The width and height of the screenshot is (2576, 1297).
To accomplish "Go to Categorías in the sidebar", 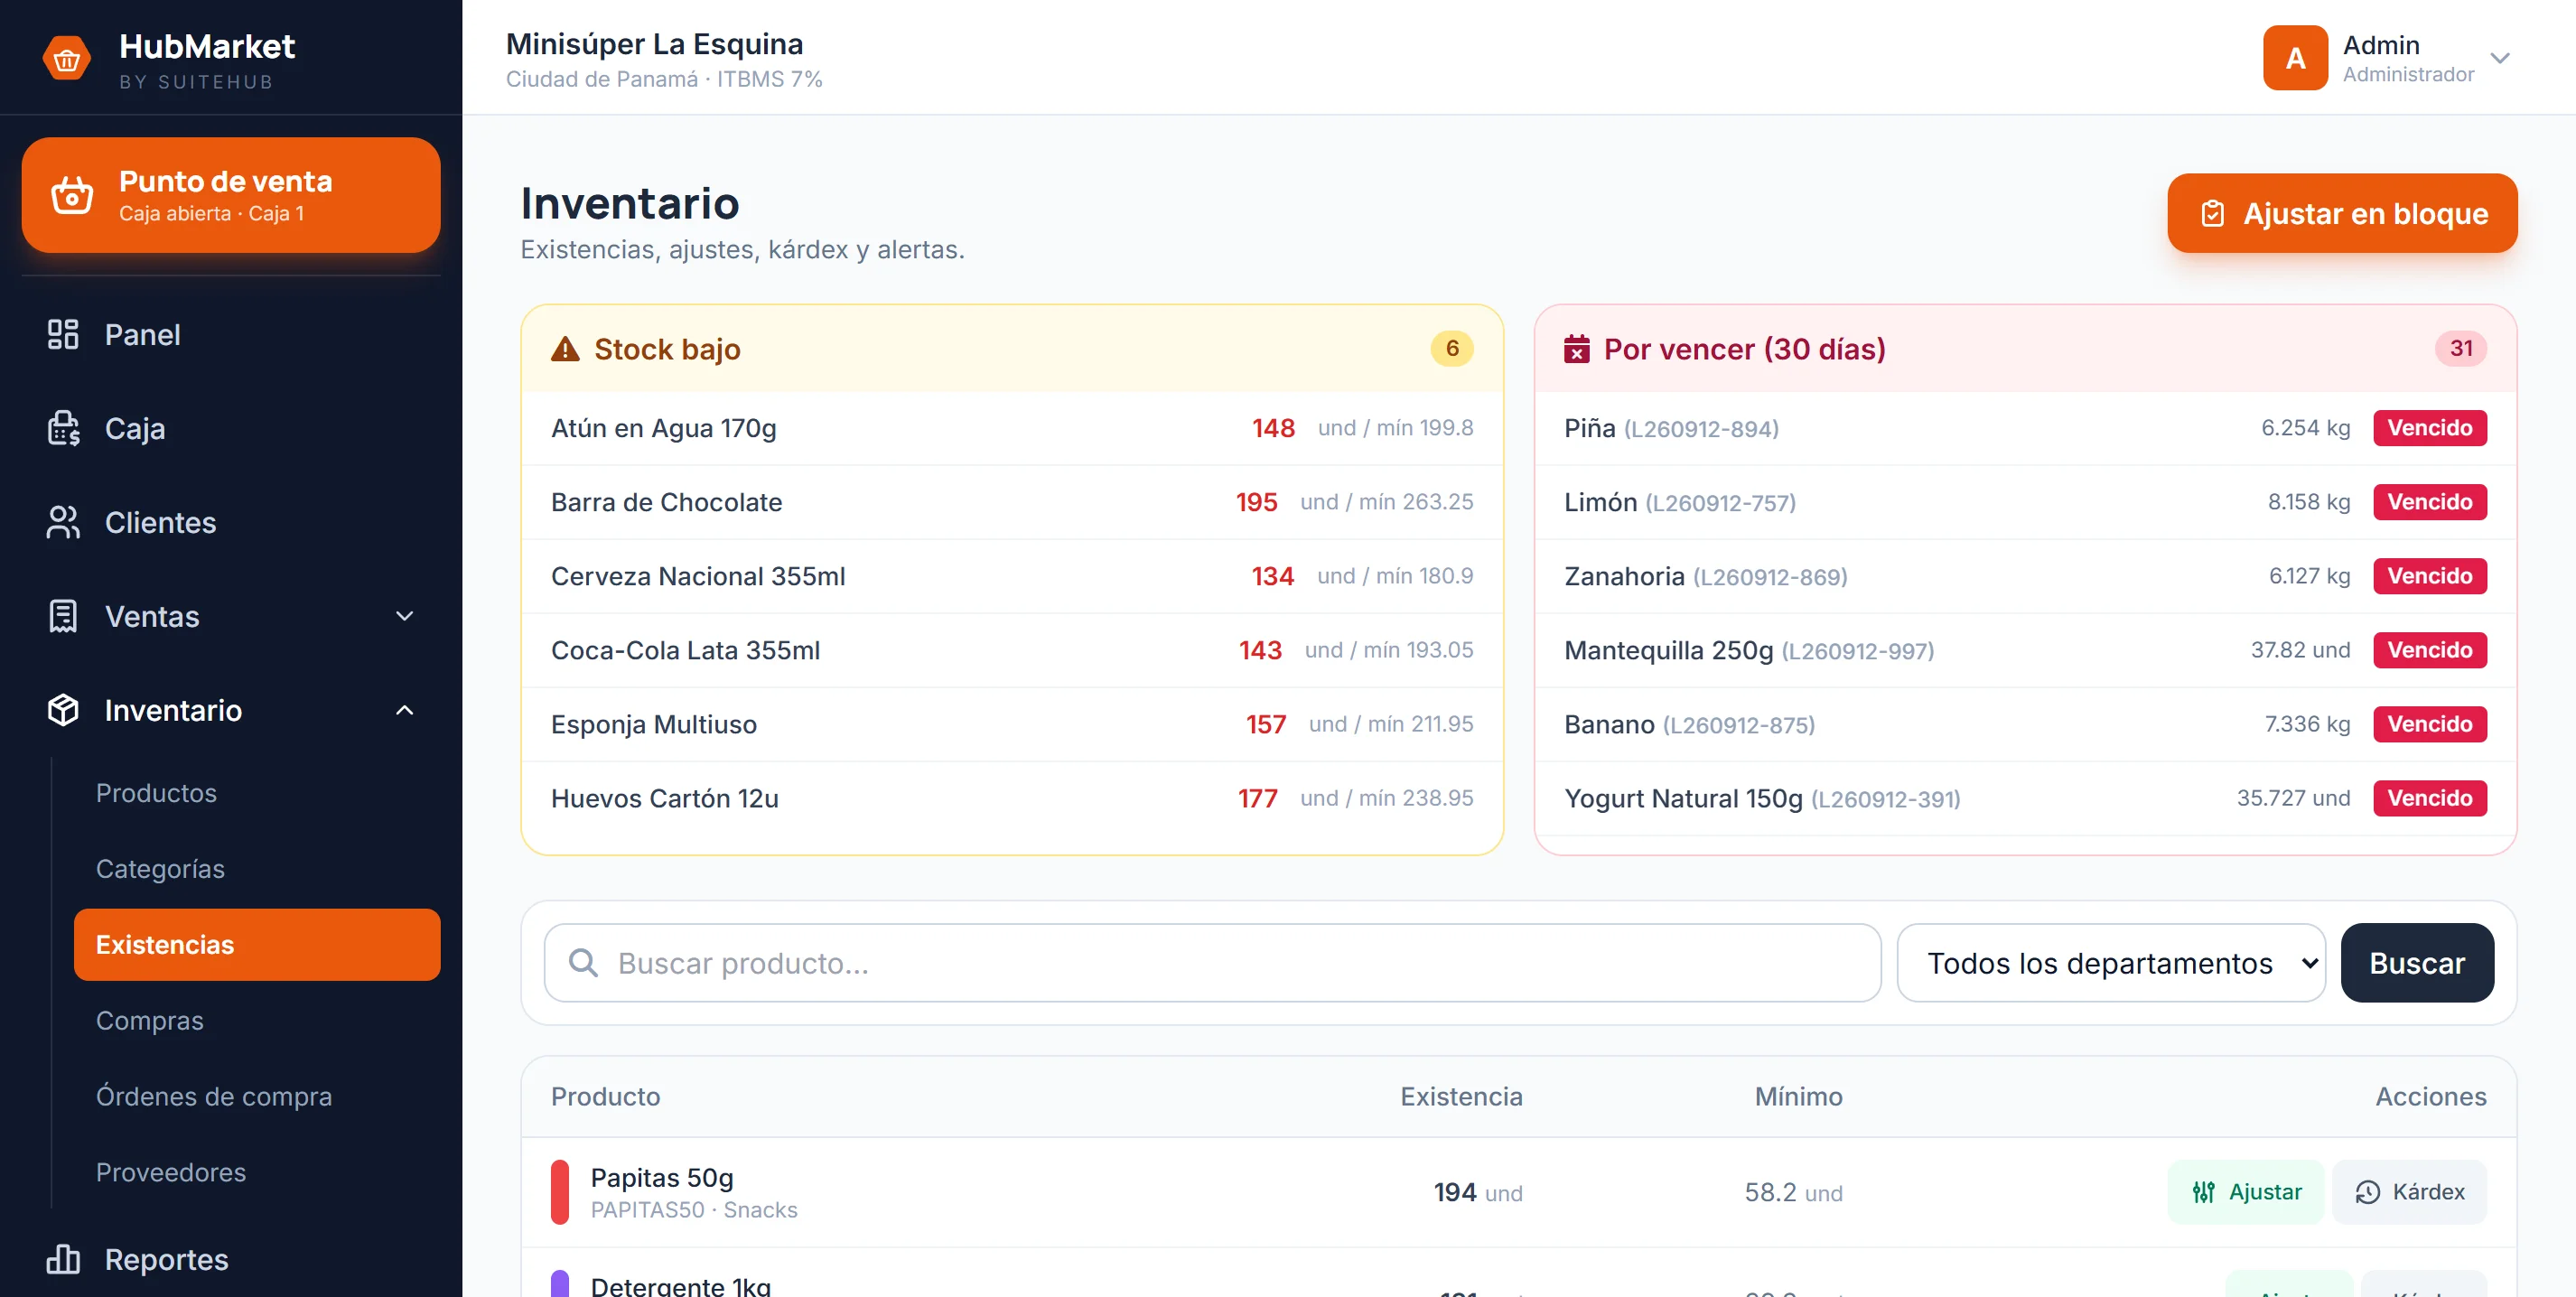I will [160, 869].
